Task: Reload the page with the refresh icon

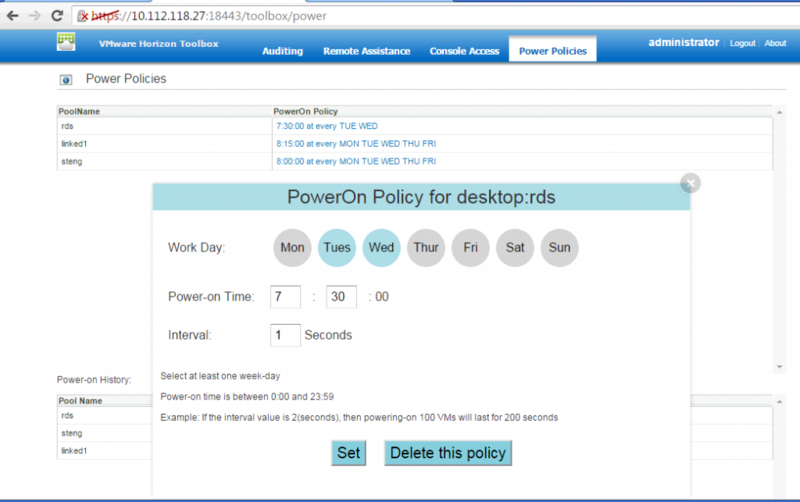Action: pos(57,16)
